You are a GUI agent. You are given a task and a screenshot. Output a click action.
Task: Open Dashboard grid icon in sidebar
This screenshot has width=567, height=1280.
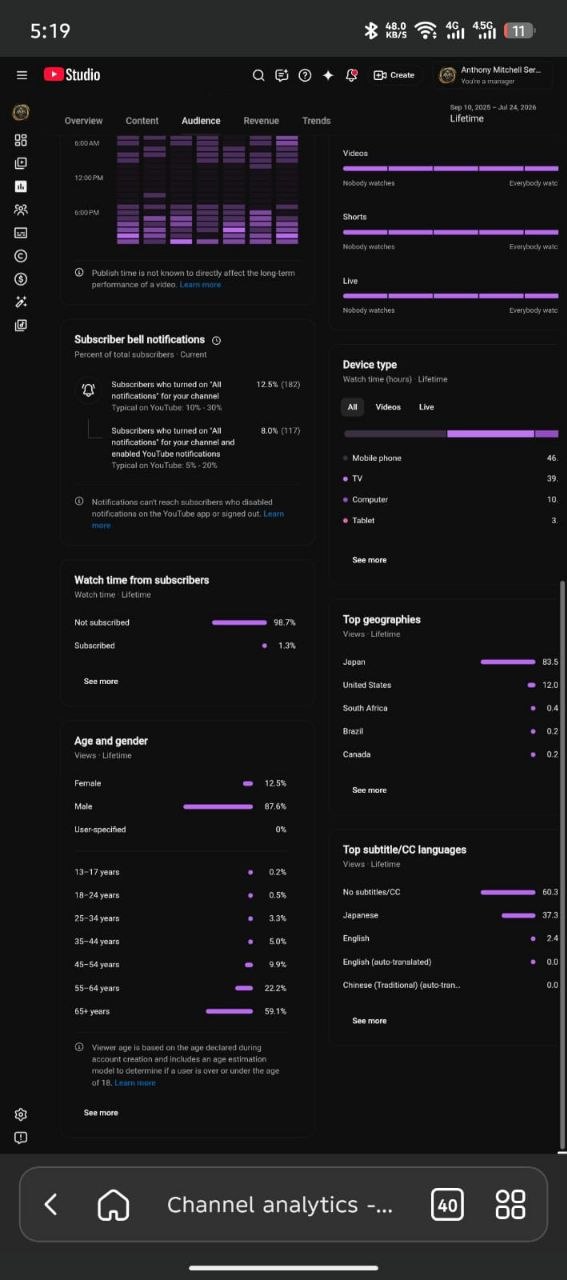(x=21, y=140)
